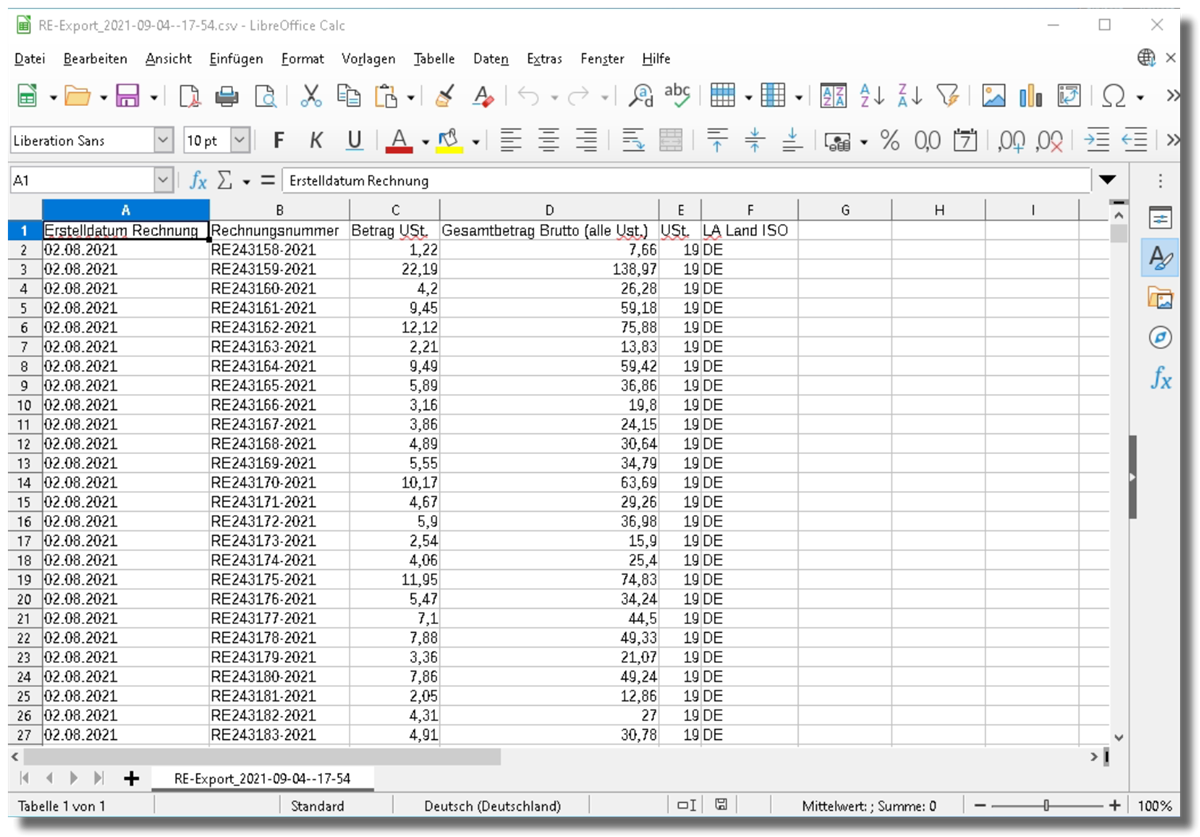Toggle bold formatting (F button)

point(279,141)
